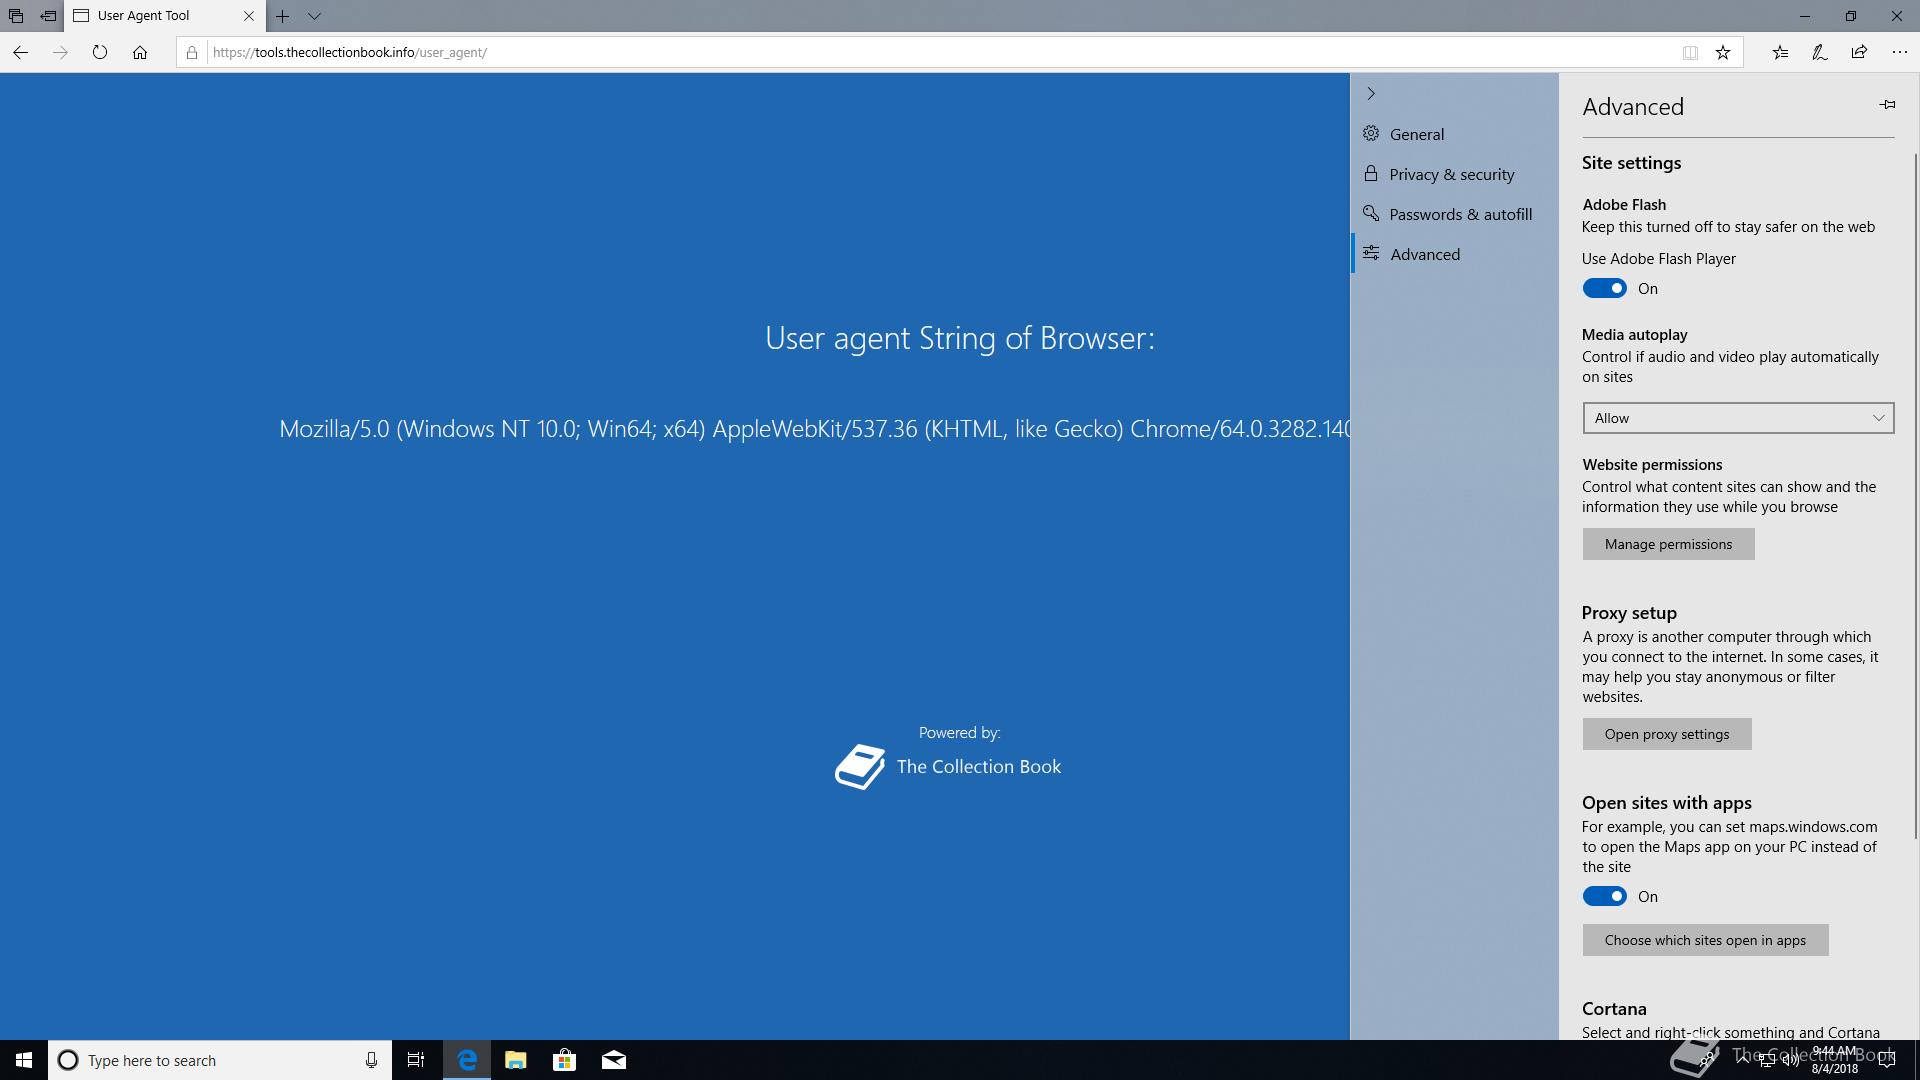
Task: Open General settings section
Action: [1454, 134]
